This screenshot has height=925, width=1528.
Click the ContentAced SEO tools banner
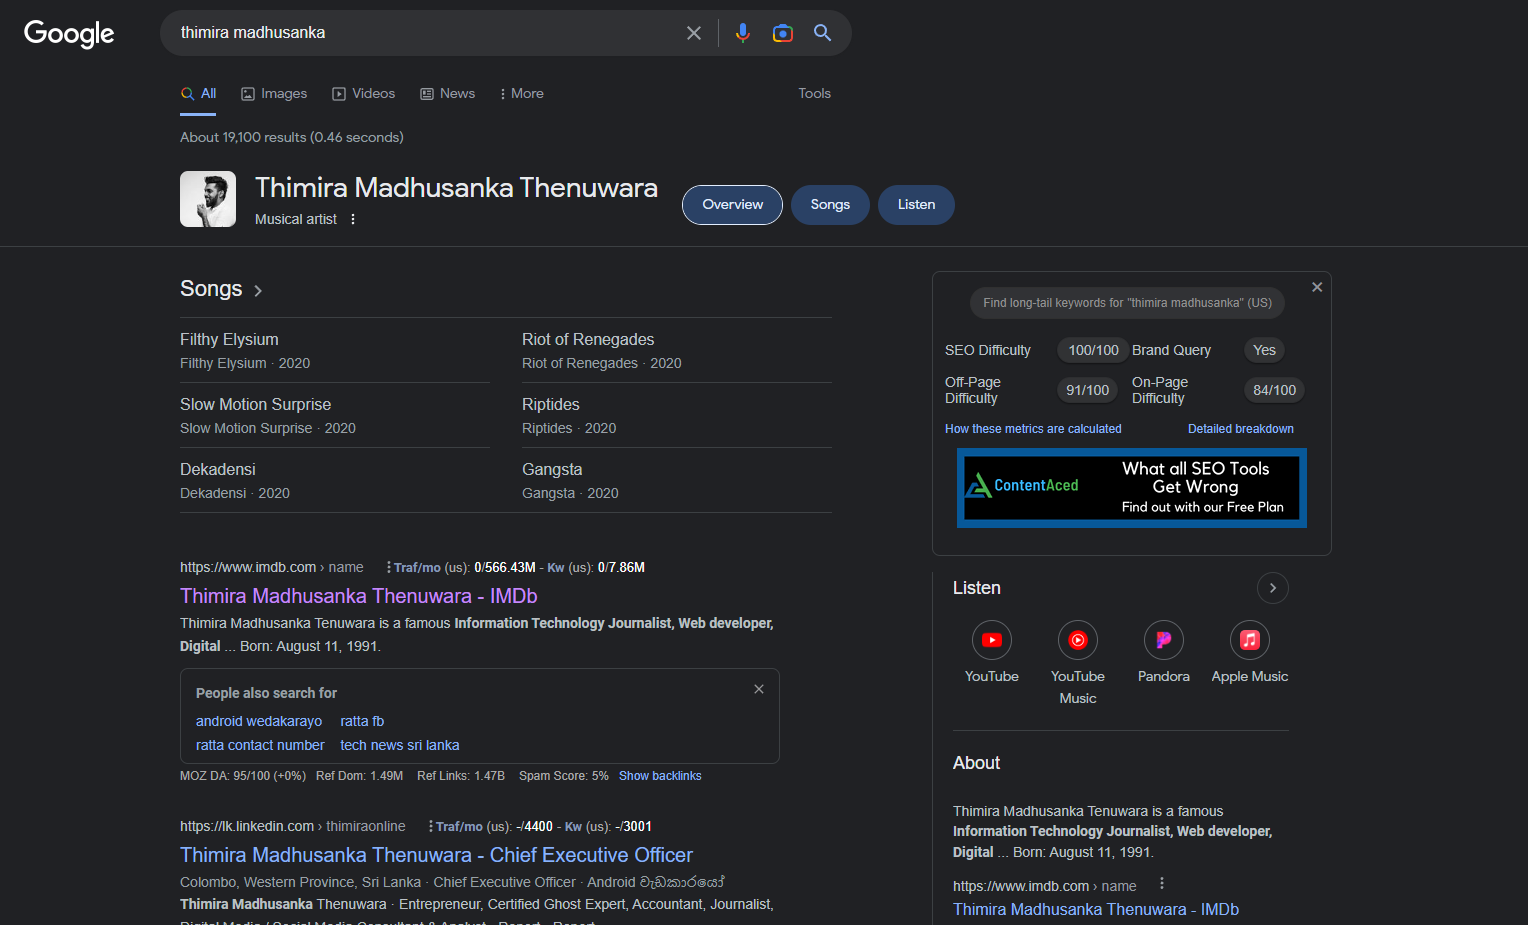click(x=1132, y=487)
